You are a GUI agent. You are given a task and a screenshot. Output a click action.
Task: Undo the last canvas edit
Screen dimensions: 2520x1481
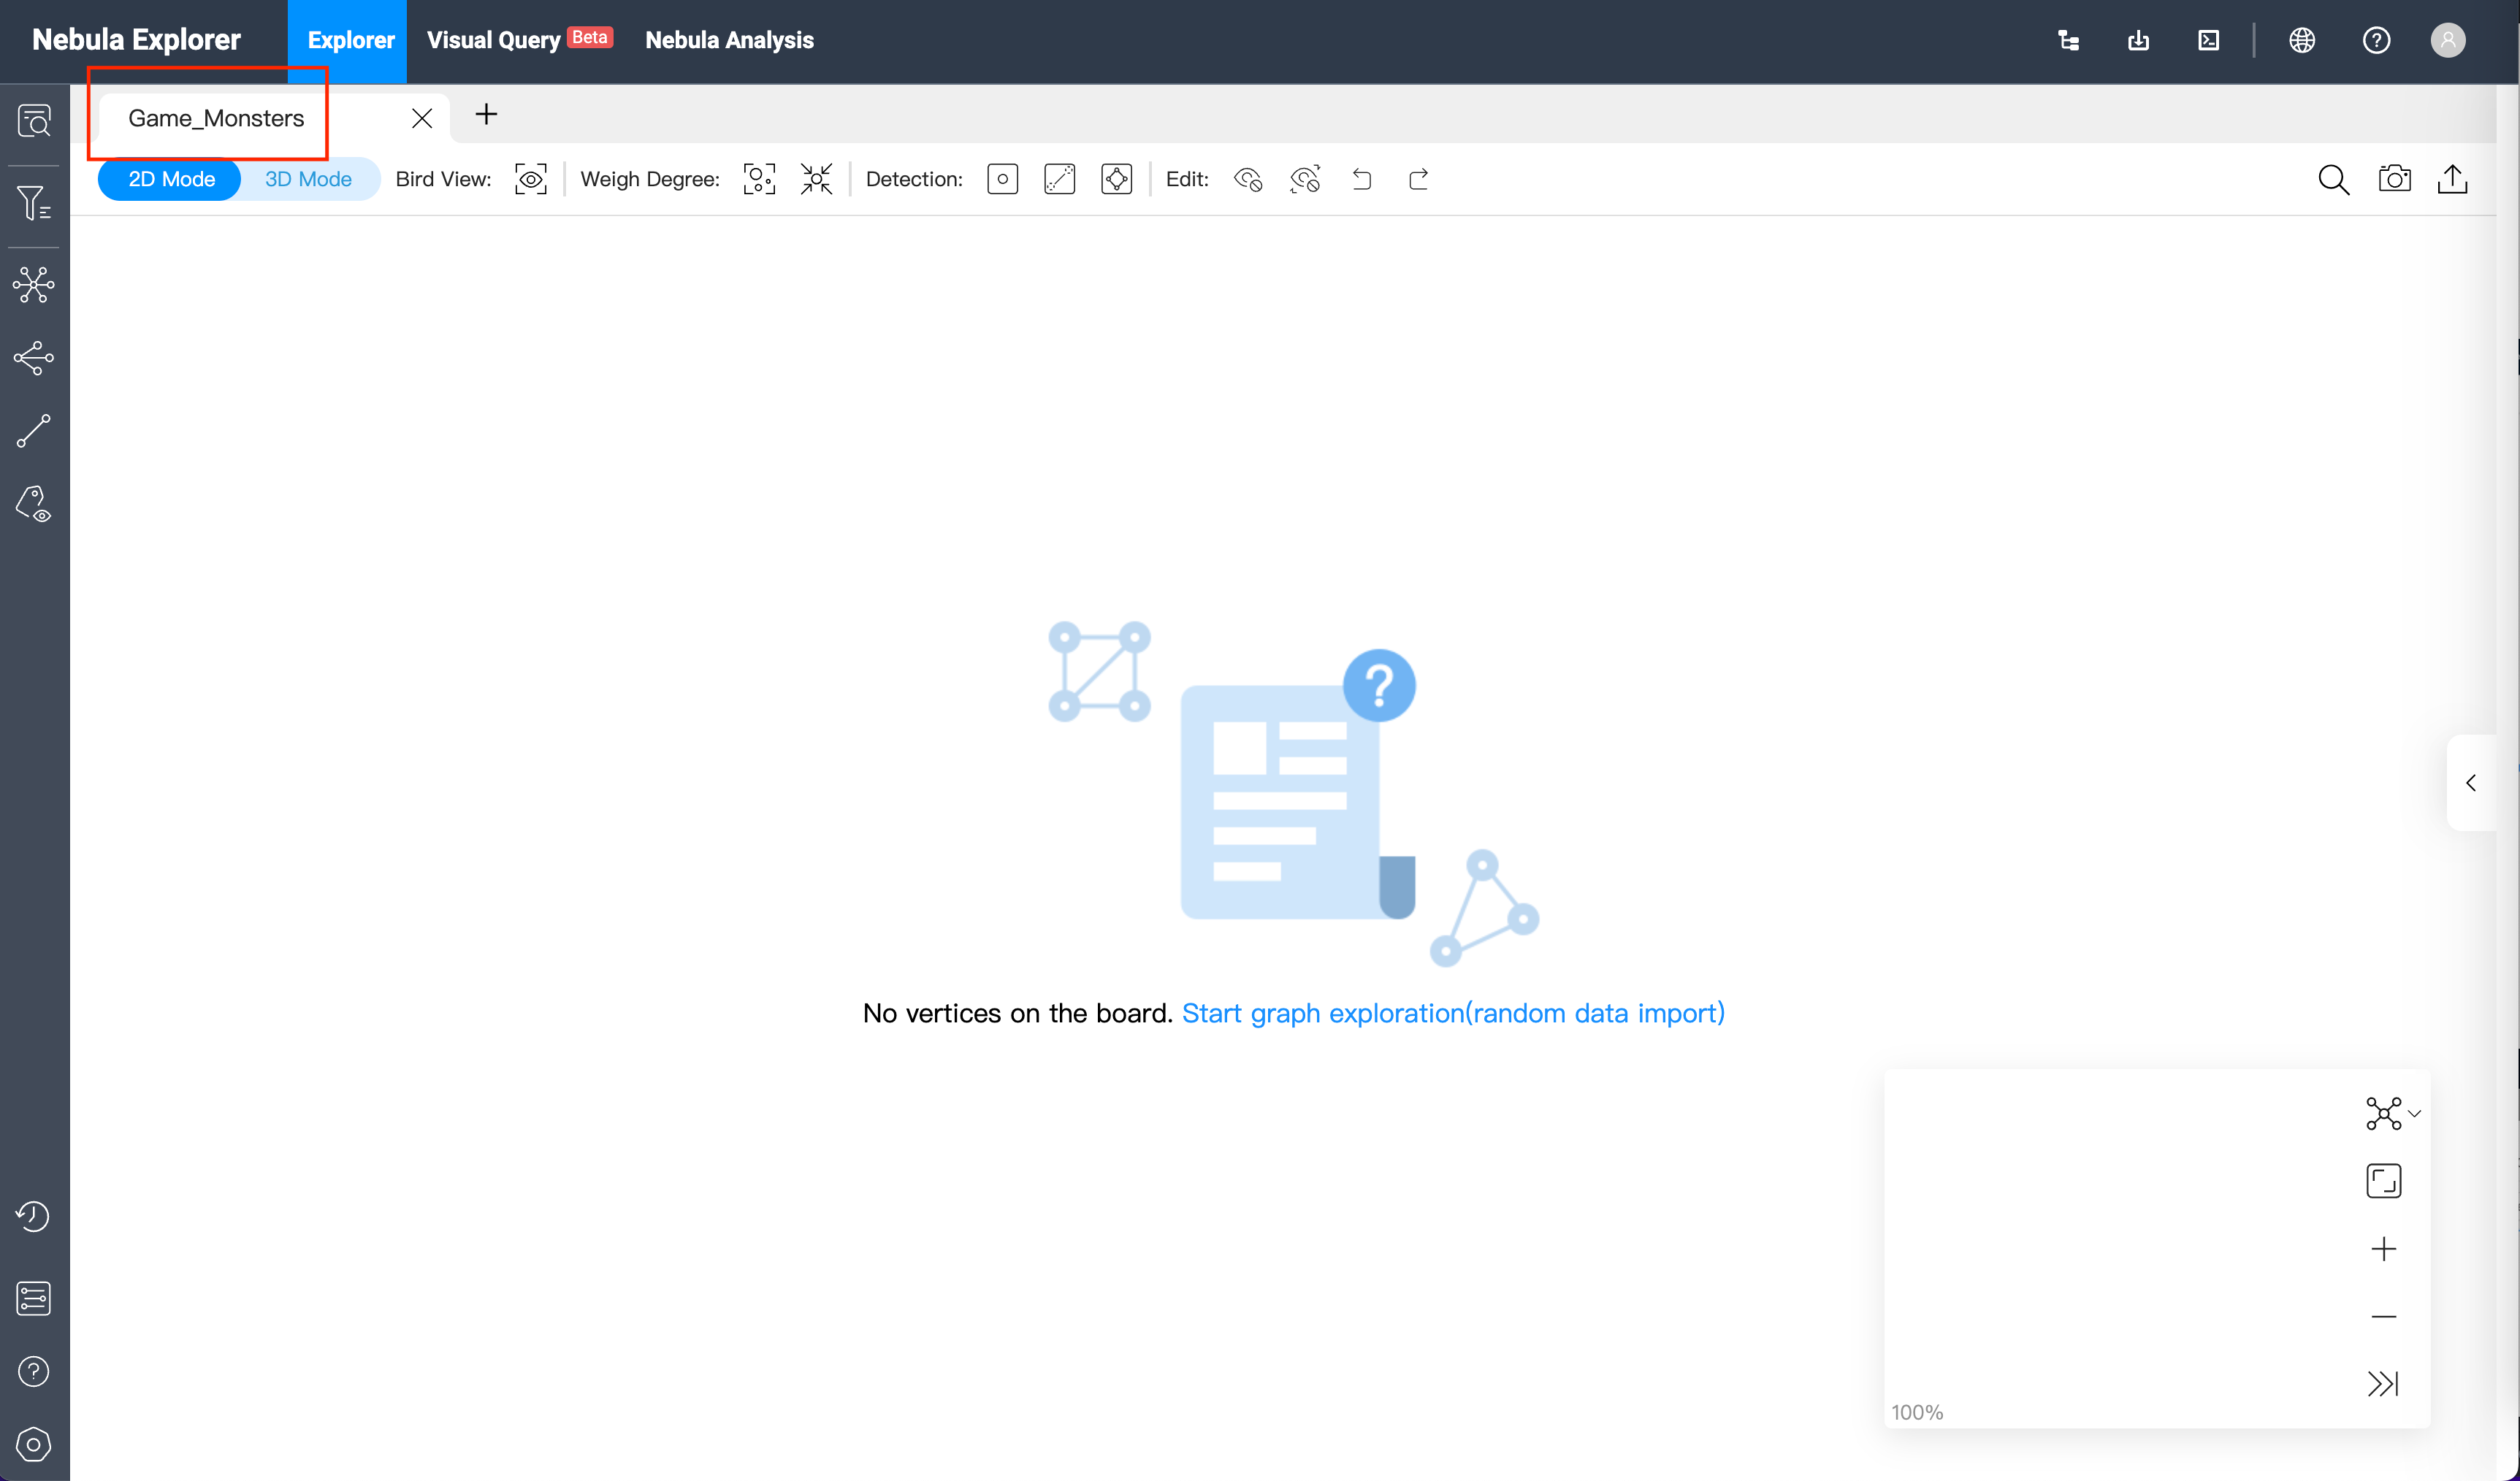pyautogui.click(x=1362, y=180)
